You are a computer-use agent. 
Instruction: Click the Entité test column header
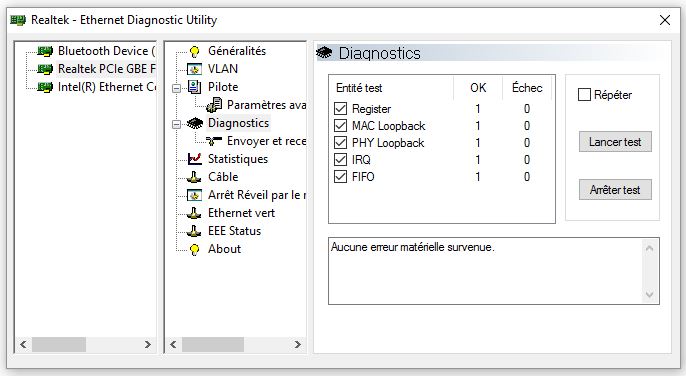coord(392,88)
